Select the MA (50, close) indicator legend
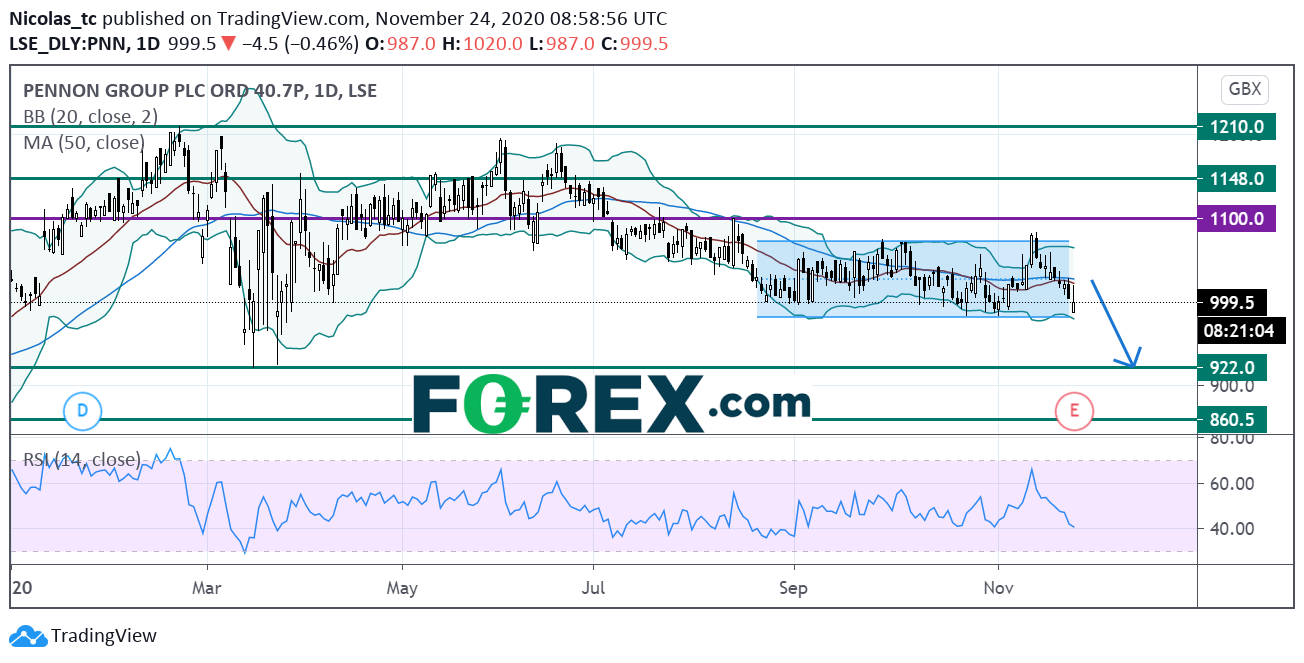Image resolution: width=1304 pixels, height=663 pixels. point(84,142)
